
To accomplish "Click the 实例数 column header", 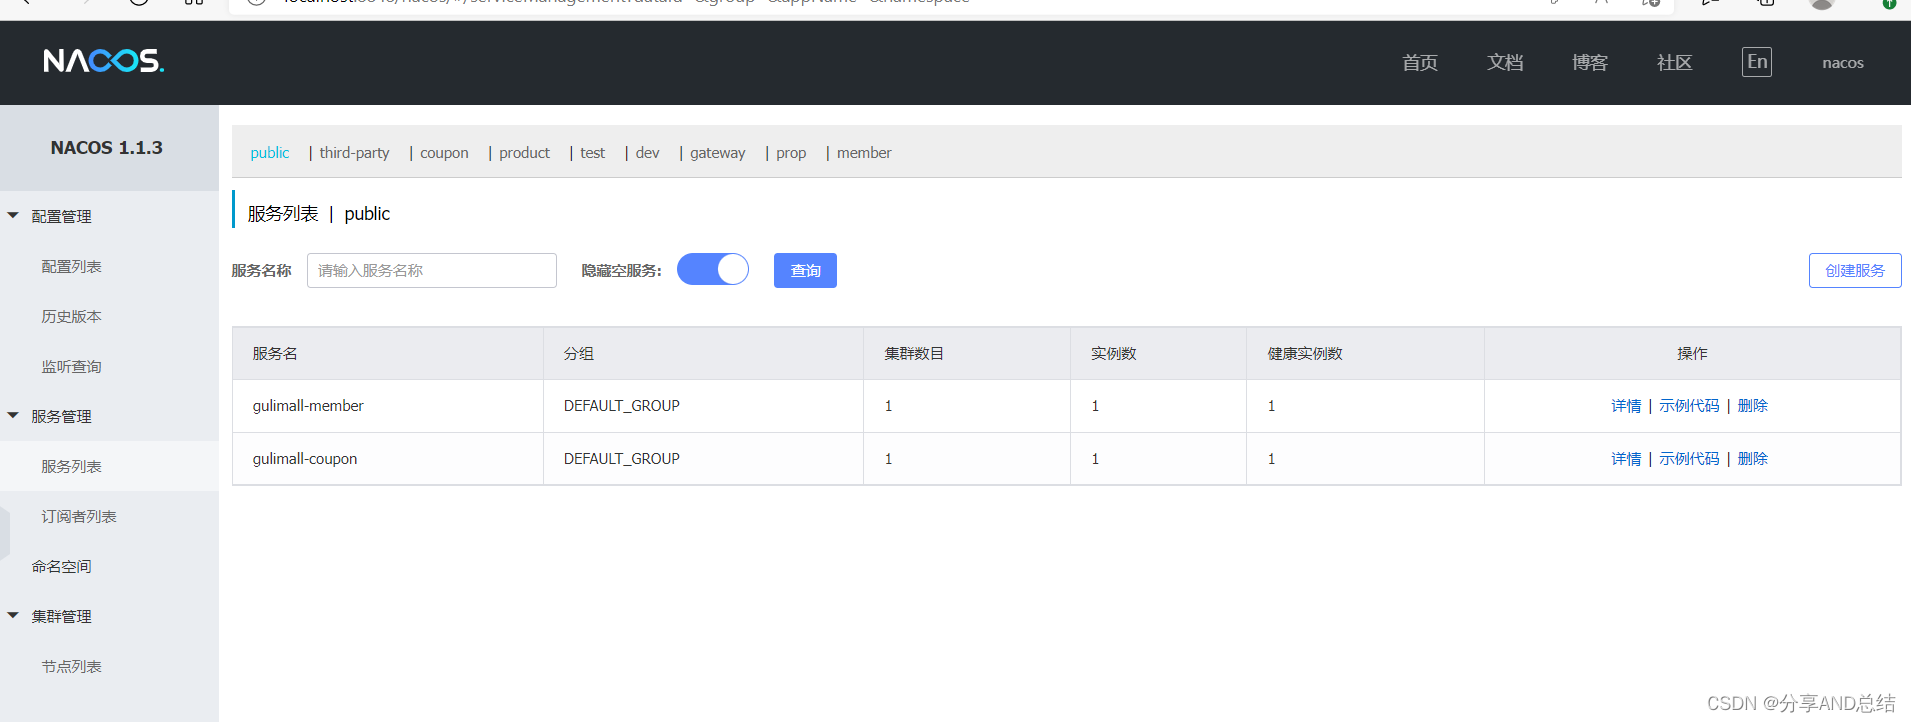I will tap(1114, 353).
